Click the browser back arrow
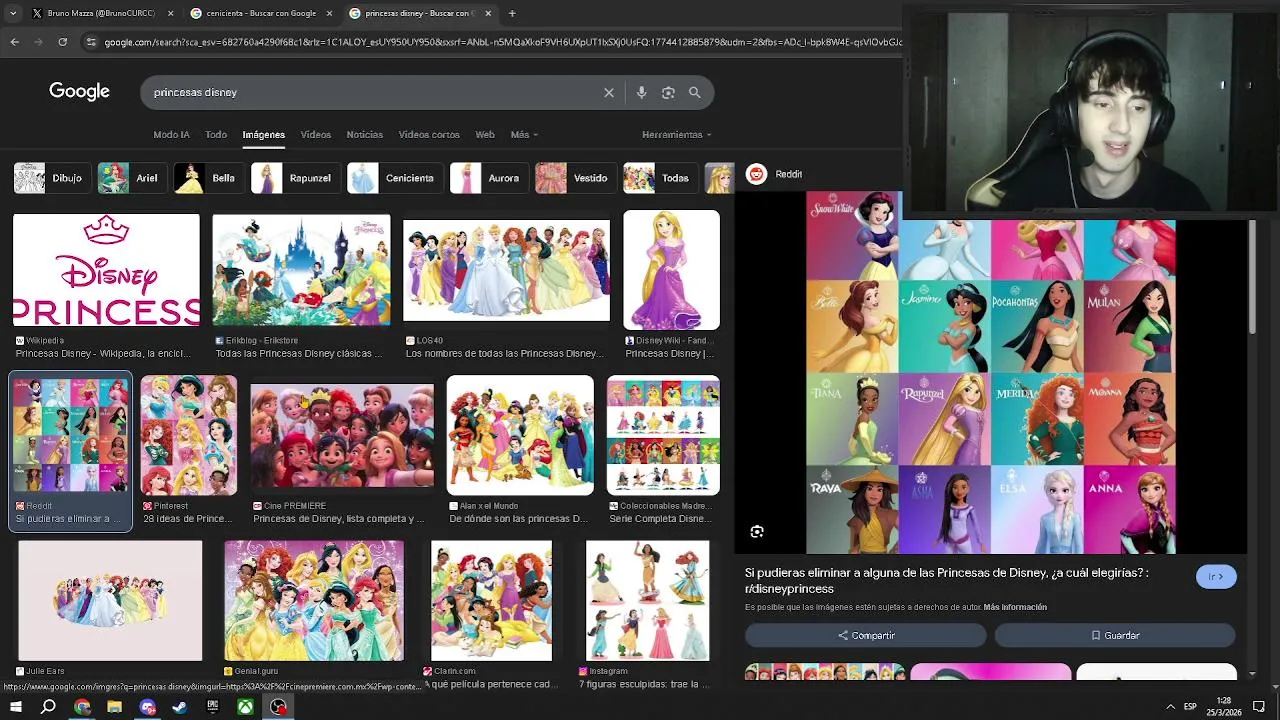 [15, 42]
